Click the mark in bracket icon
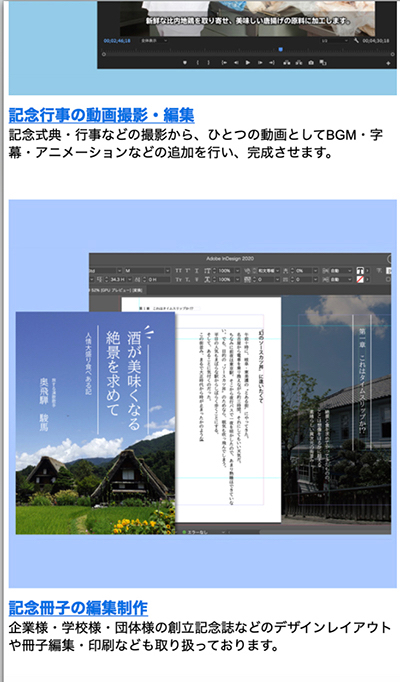The image size is (400, 682). (x=198, y=63)
